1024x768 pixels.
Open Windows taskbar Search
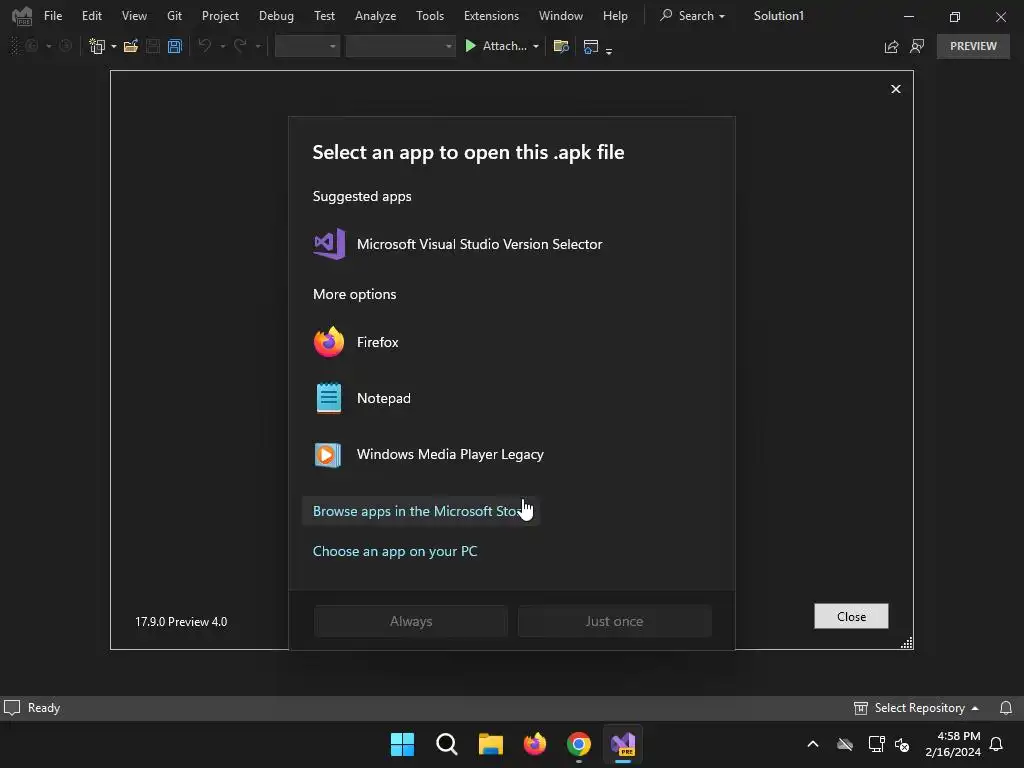point(447,744)
